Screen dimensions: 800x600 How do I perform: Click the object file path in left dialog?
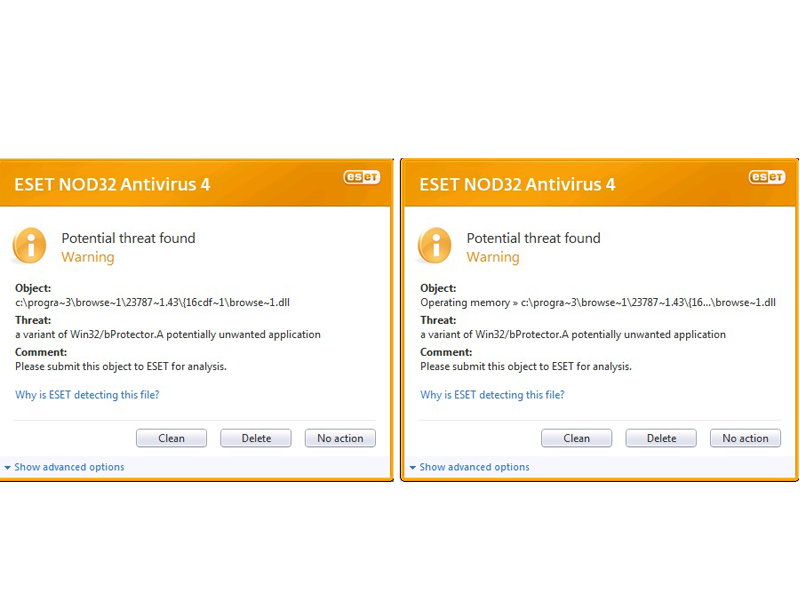point(152,302)
